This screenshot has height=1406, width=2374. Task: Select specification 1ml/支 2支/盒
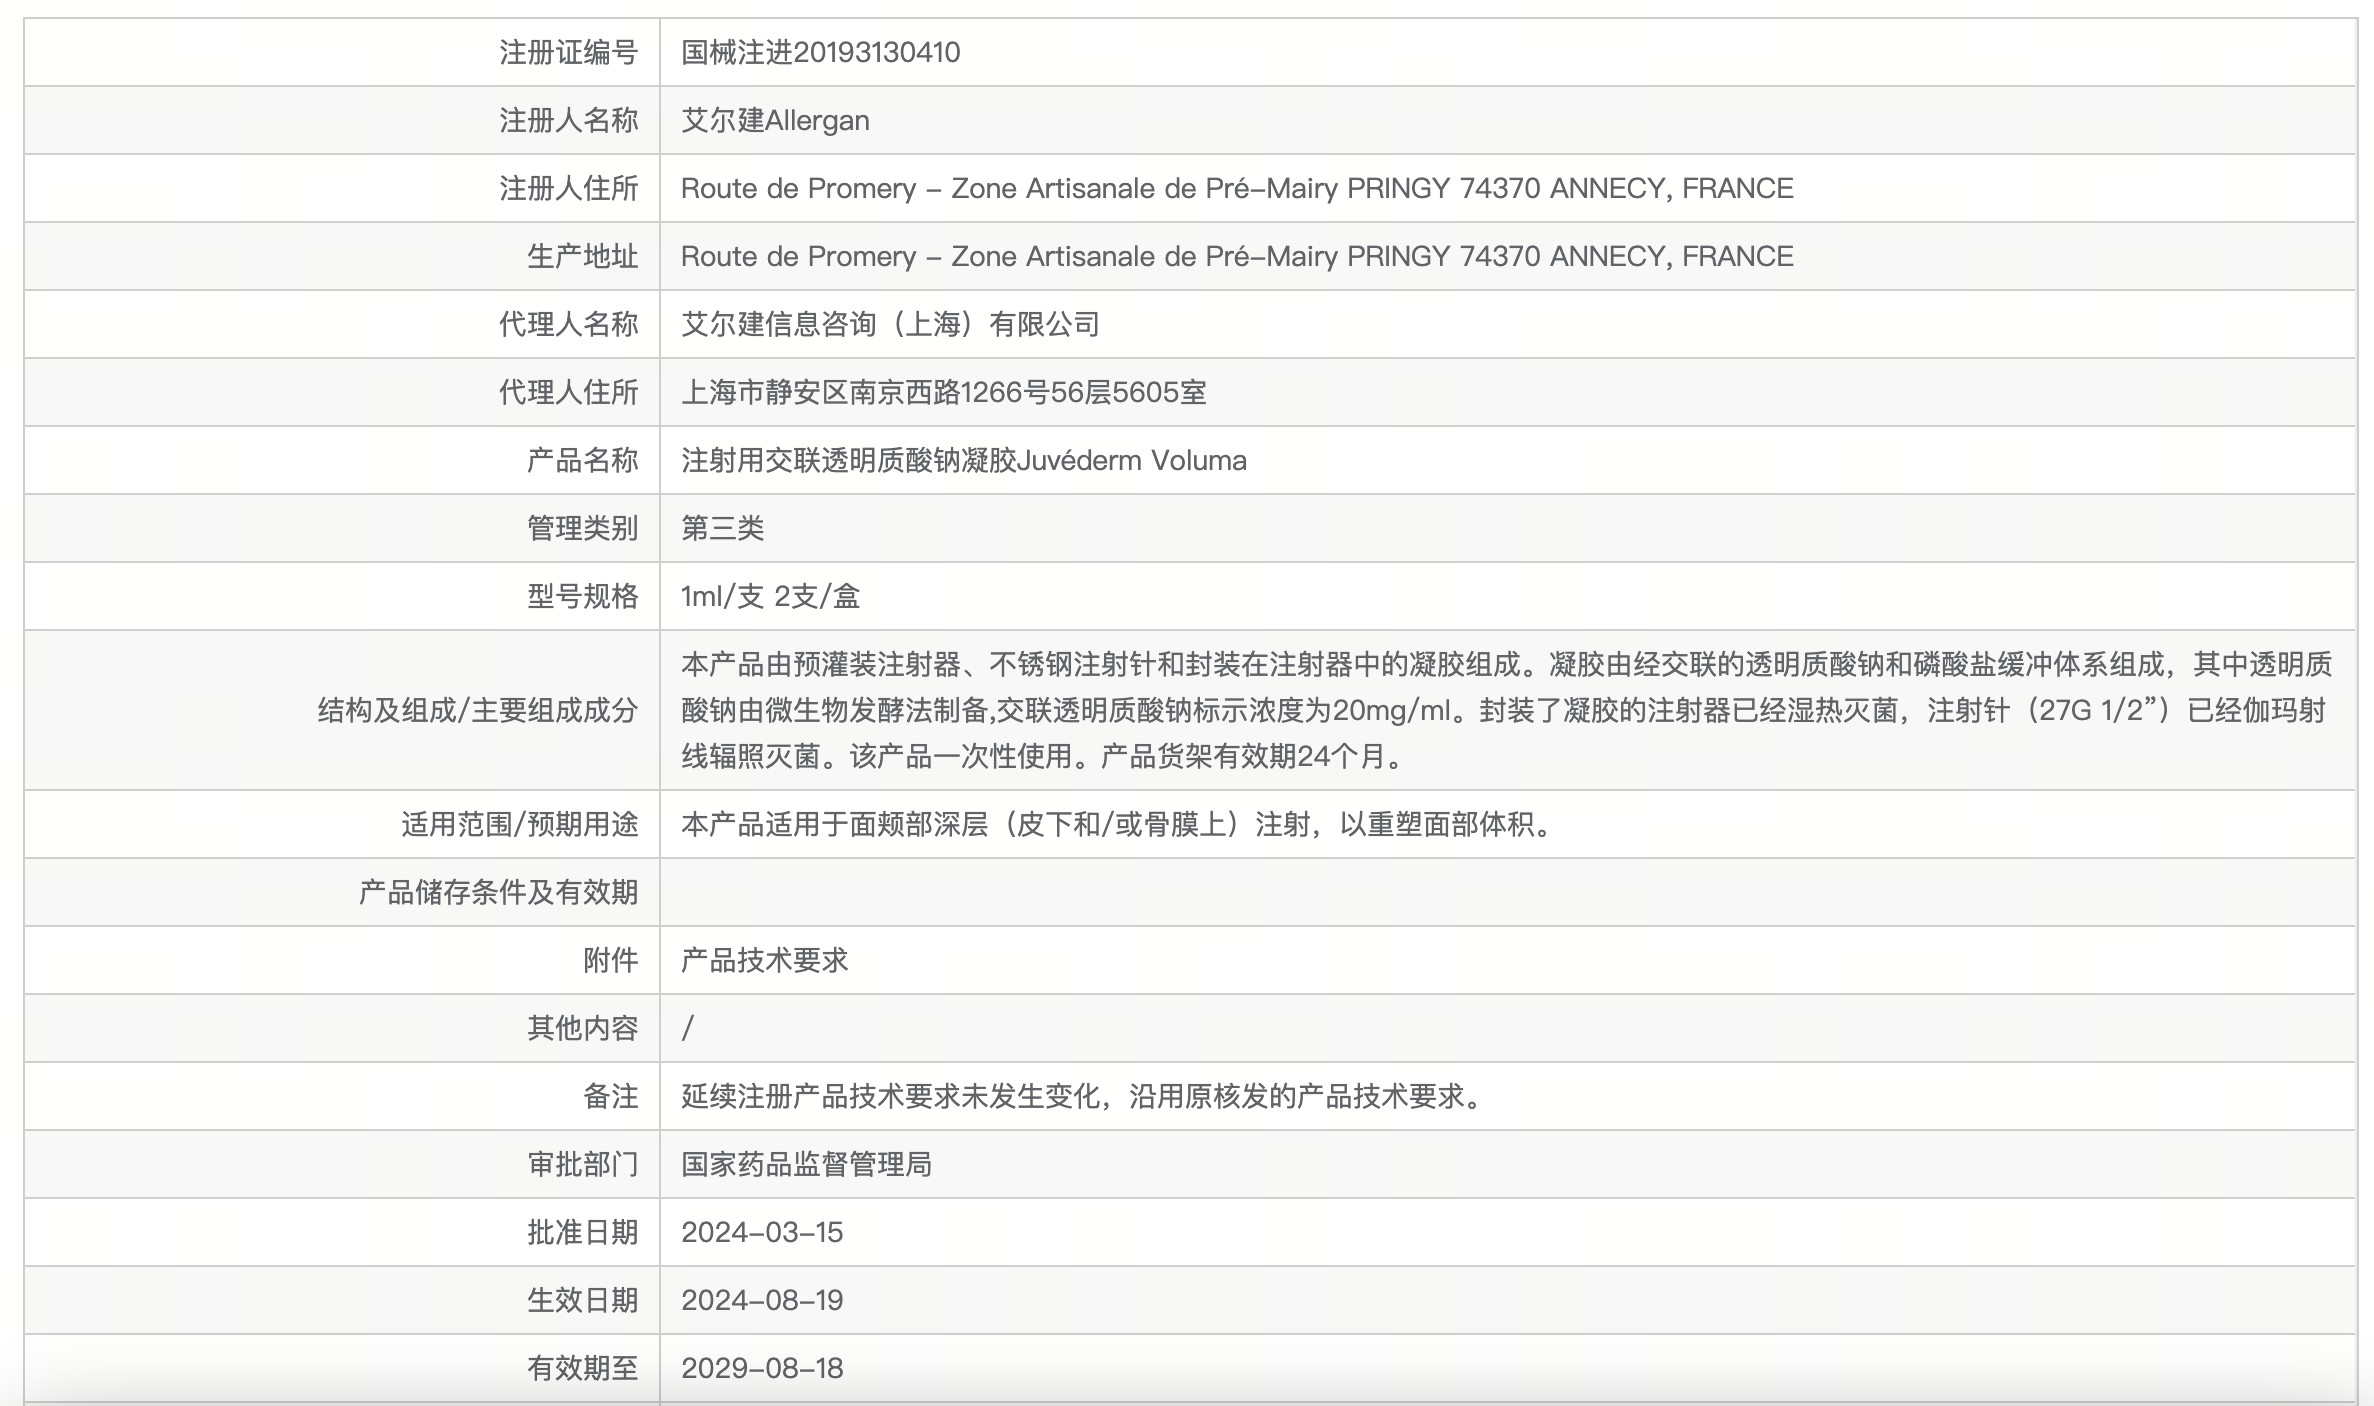tap(770, 596)
